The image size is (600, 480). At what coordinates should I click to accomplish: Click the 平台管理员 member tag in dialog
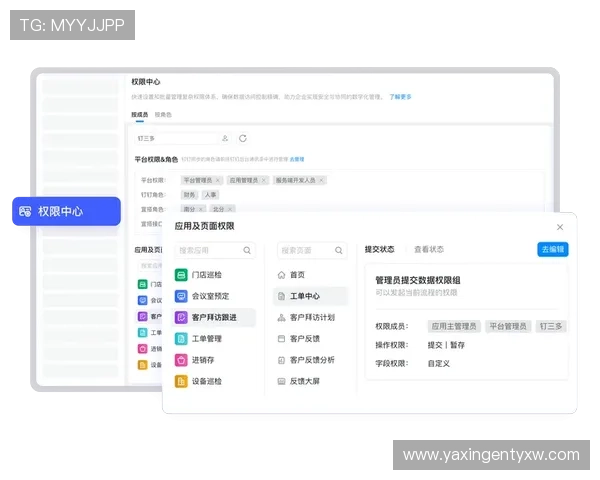[x=508, y=327]
